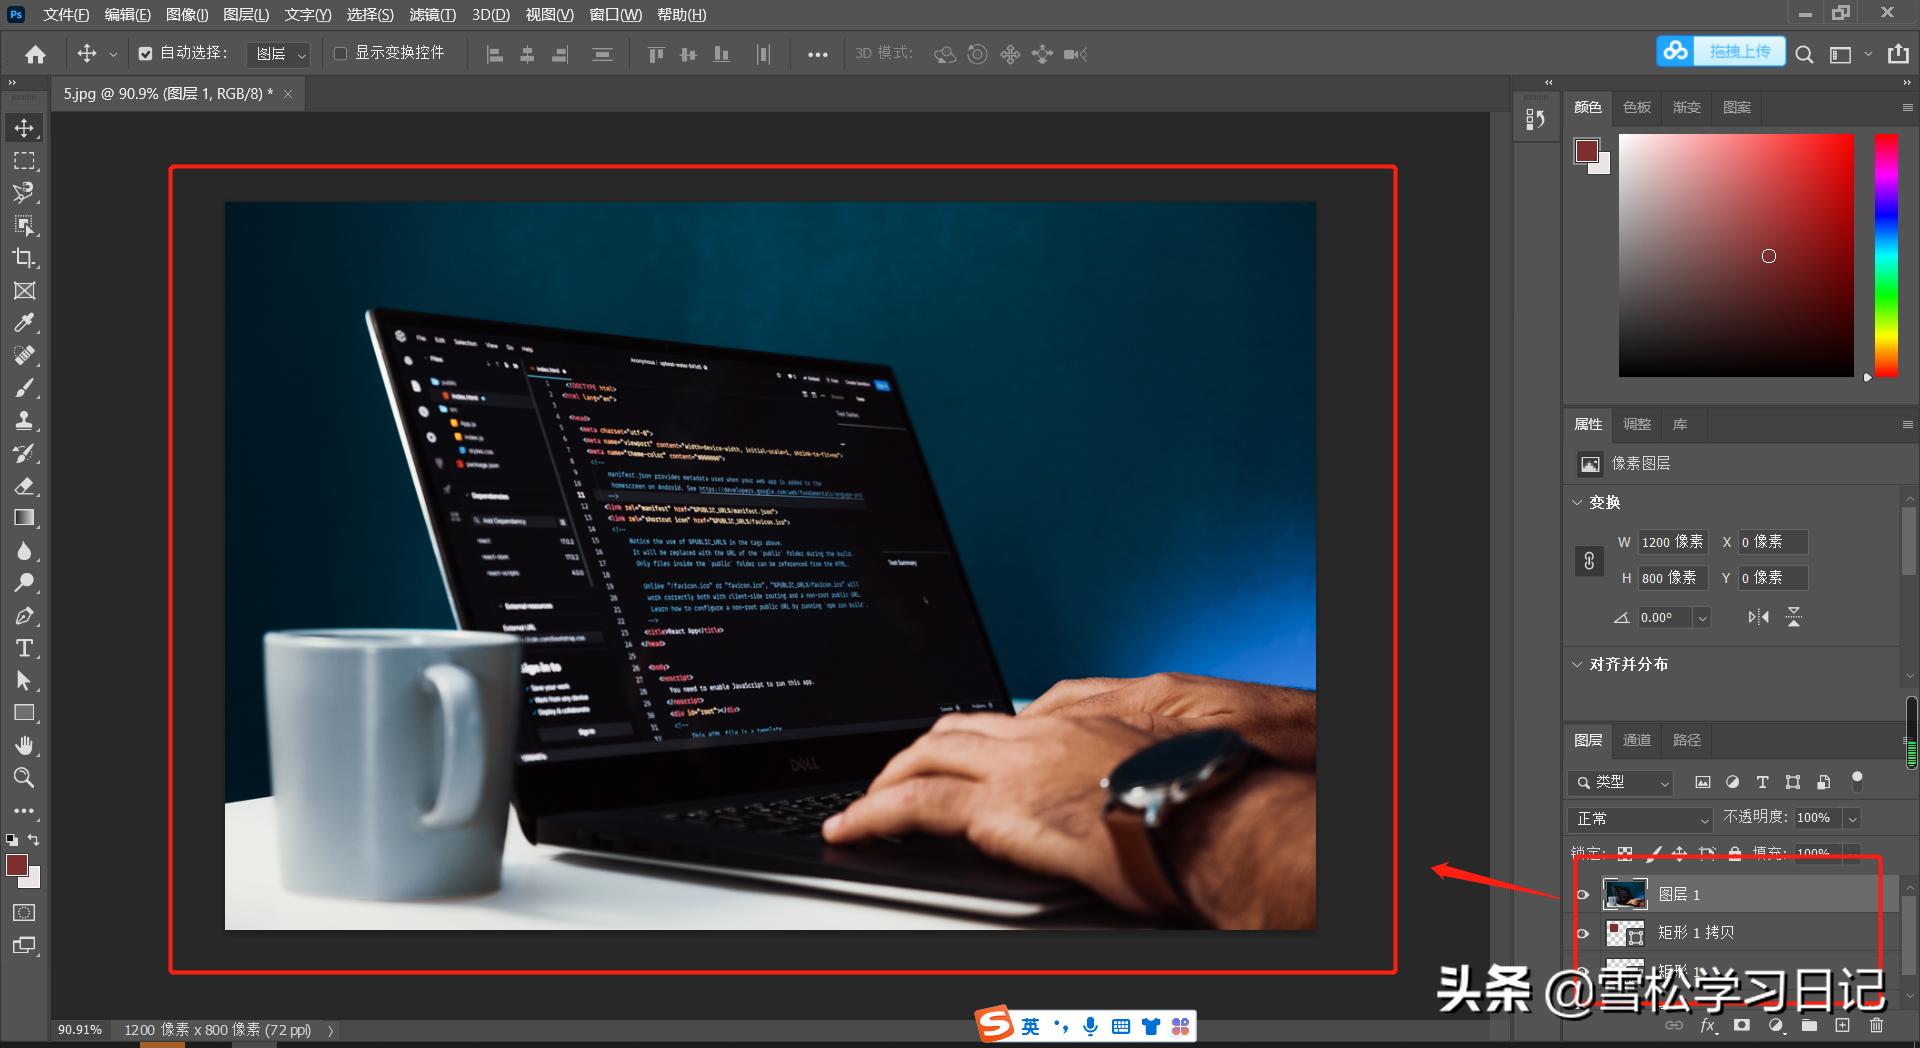Switch to the 色板 tab

(x=1637, y=107)
